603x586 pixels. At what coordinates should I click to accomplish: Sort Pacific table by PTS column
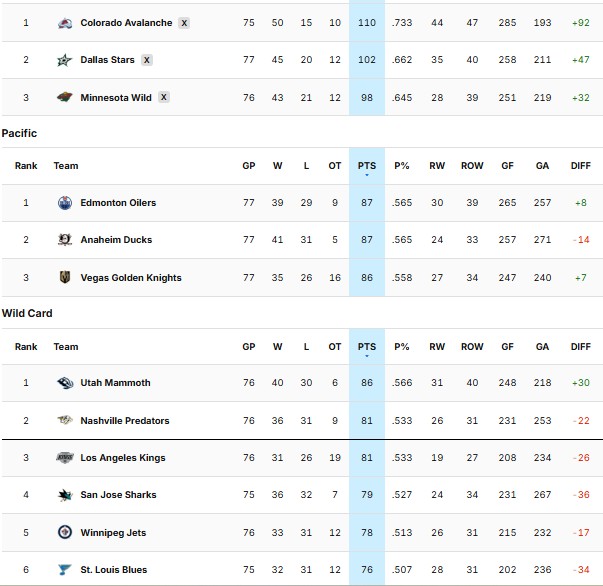pos(366,166)
